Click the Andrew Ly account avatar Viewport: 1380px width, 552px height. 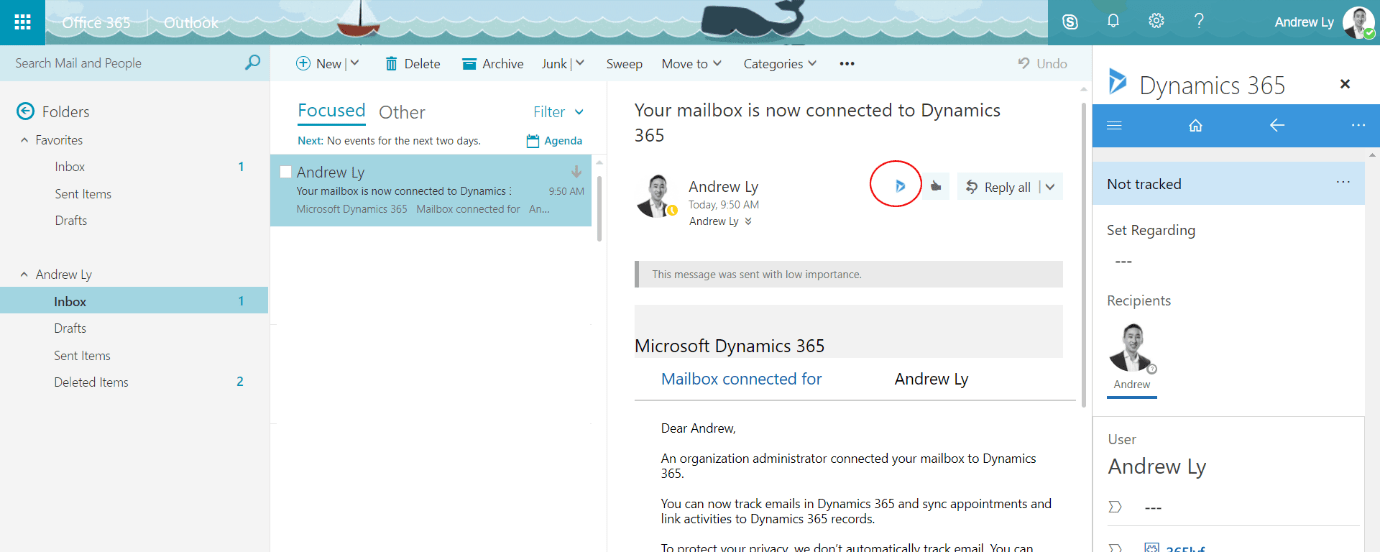pos(1358,22)
